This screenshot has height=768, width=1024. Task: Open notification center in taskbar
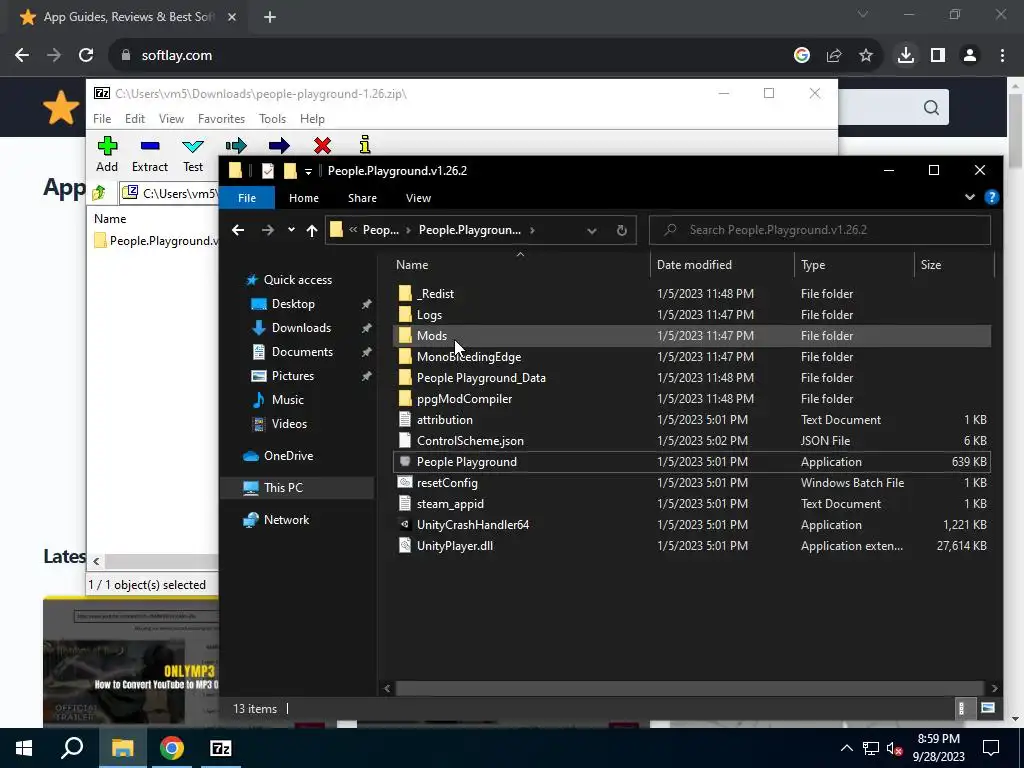991,748
